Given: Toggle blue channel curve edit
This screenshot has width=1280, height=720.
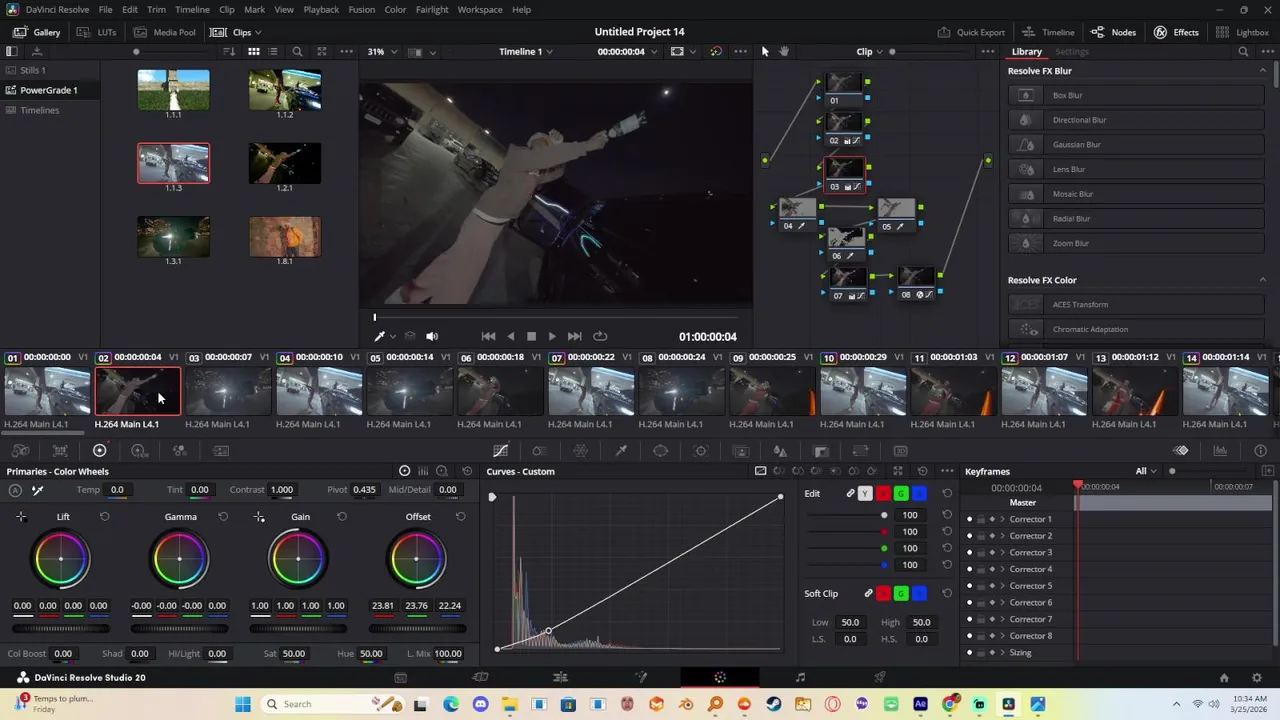Looking at the screenshot, I should coord(919,494).
